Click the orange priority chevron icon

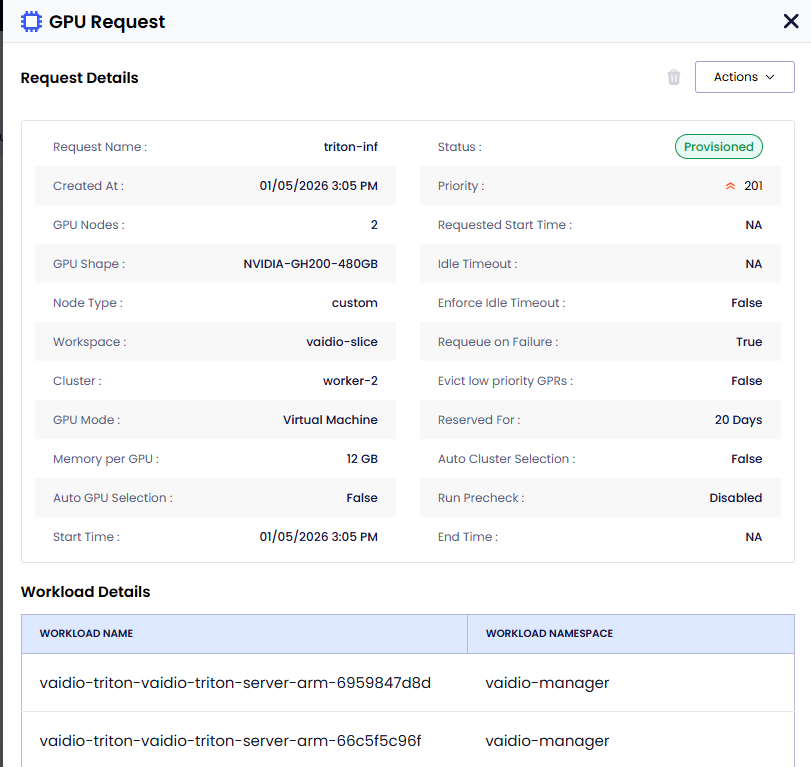click(x=730, y=186)
